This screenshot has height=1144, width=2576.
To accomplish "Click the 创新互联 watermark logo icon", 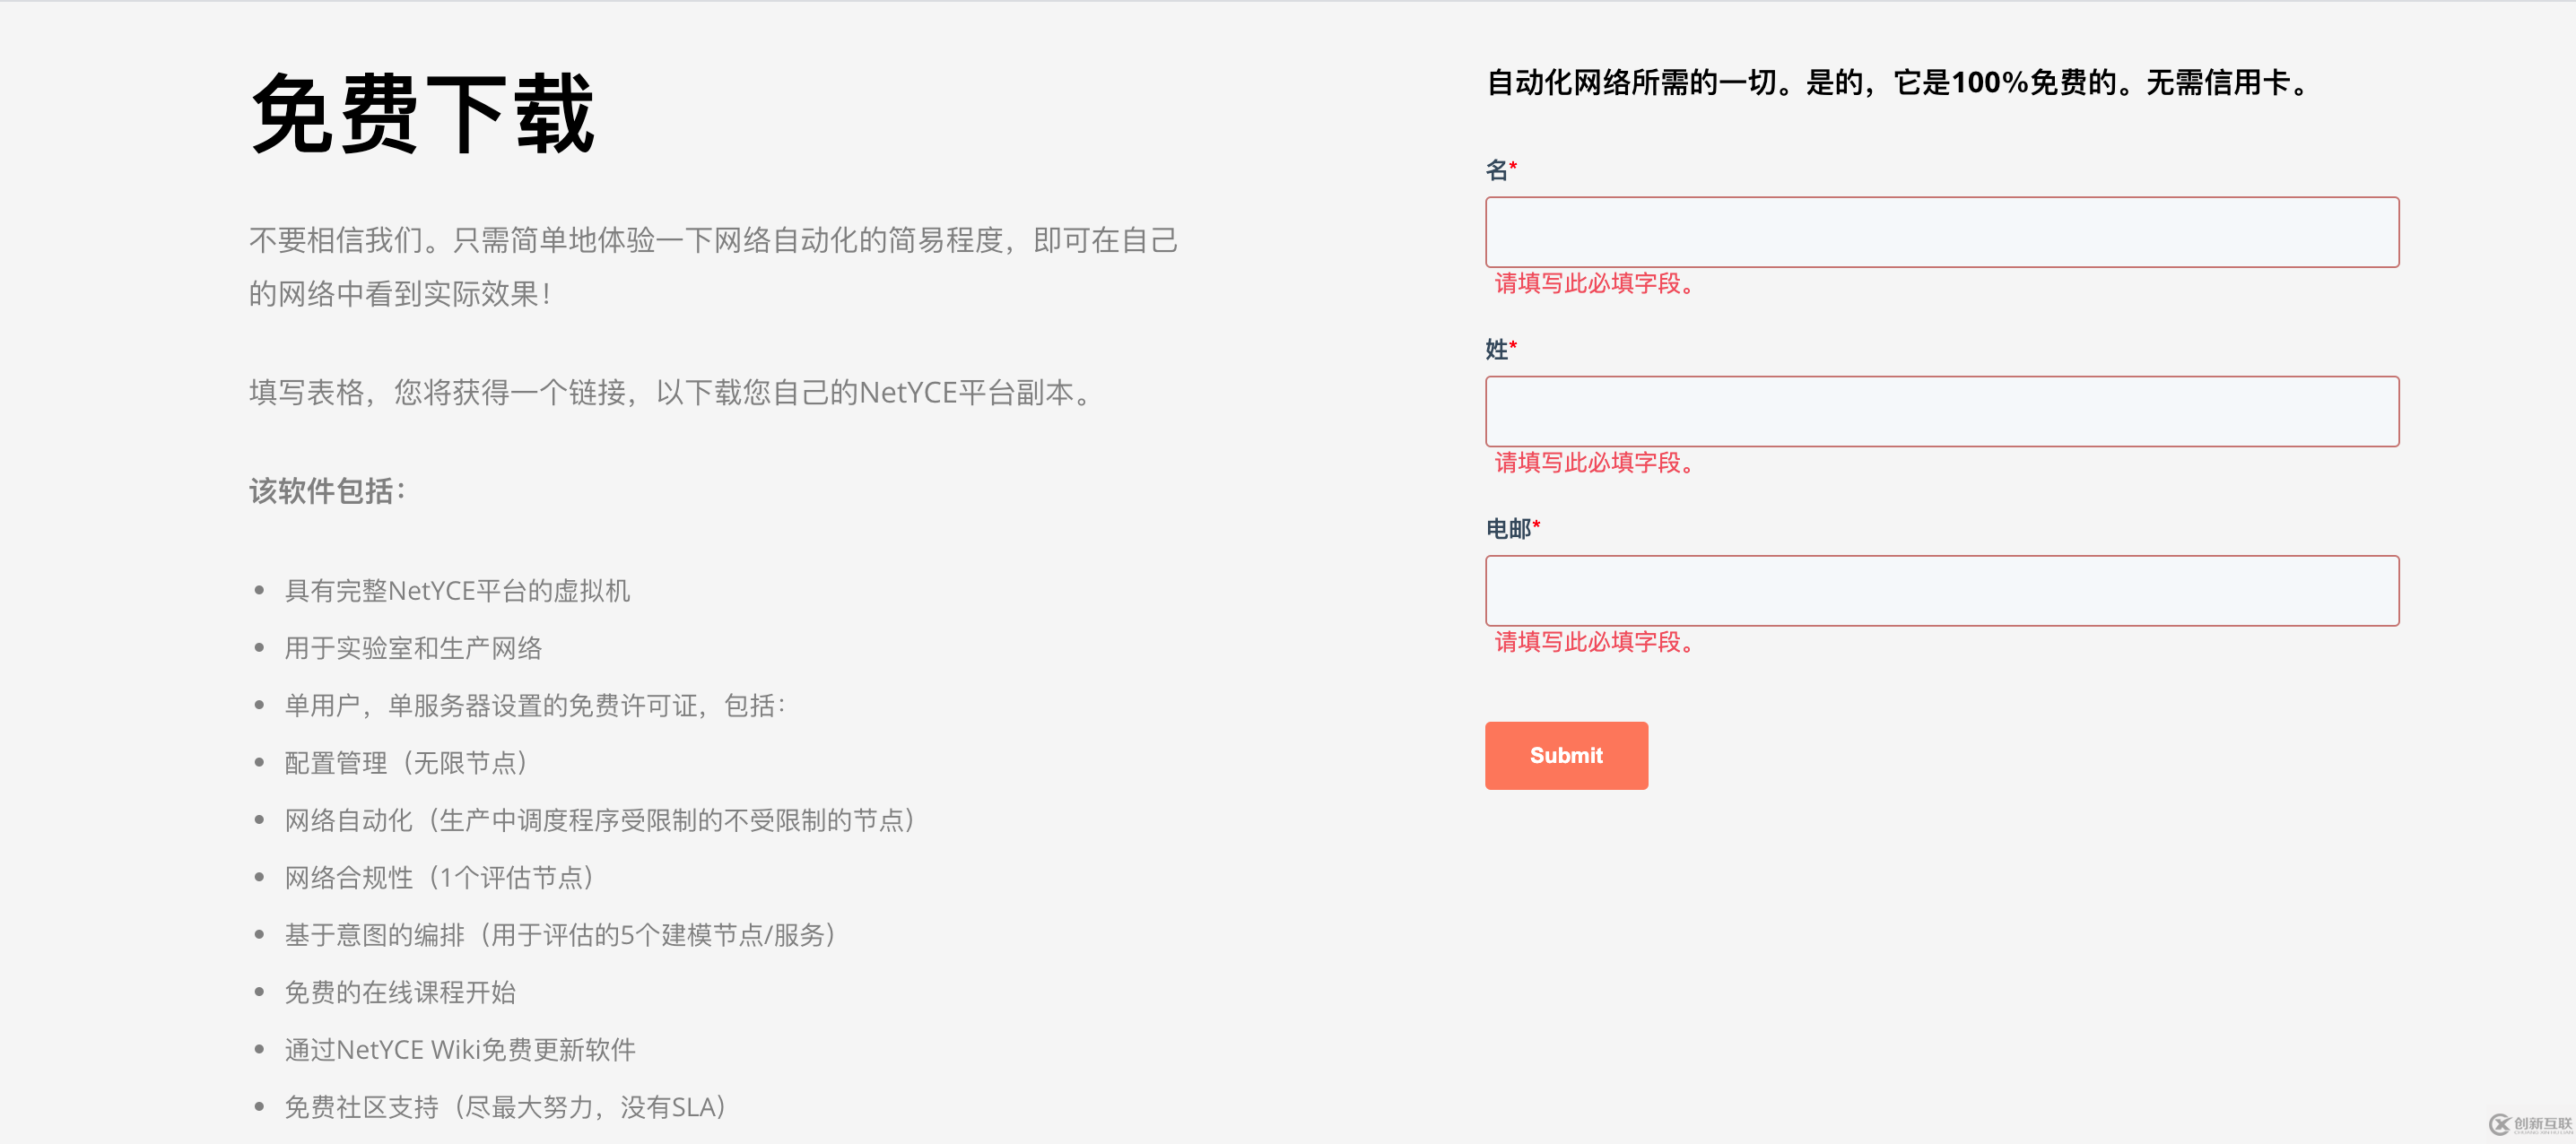I will pos(2499,1124).
